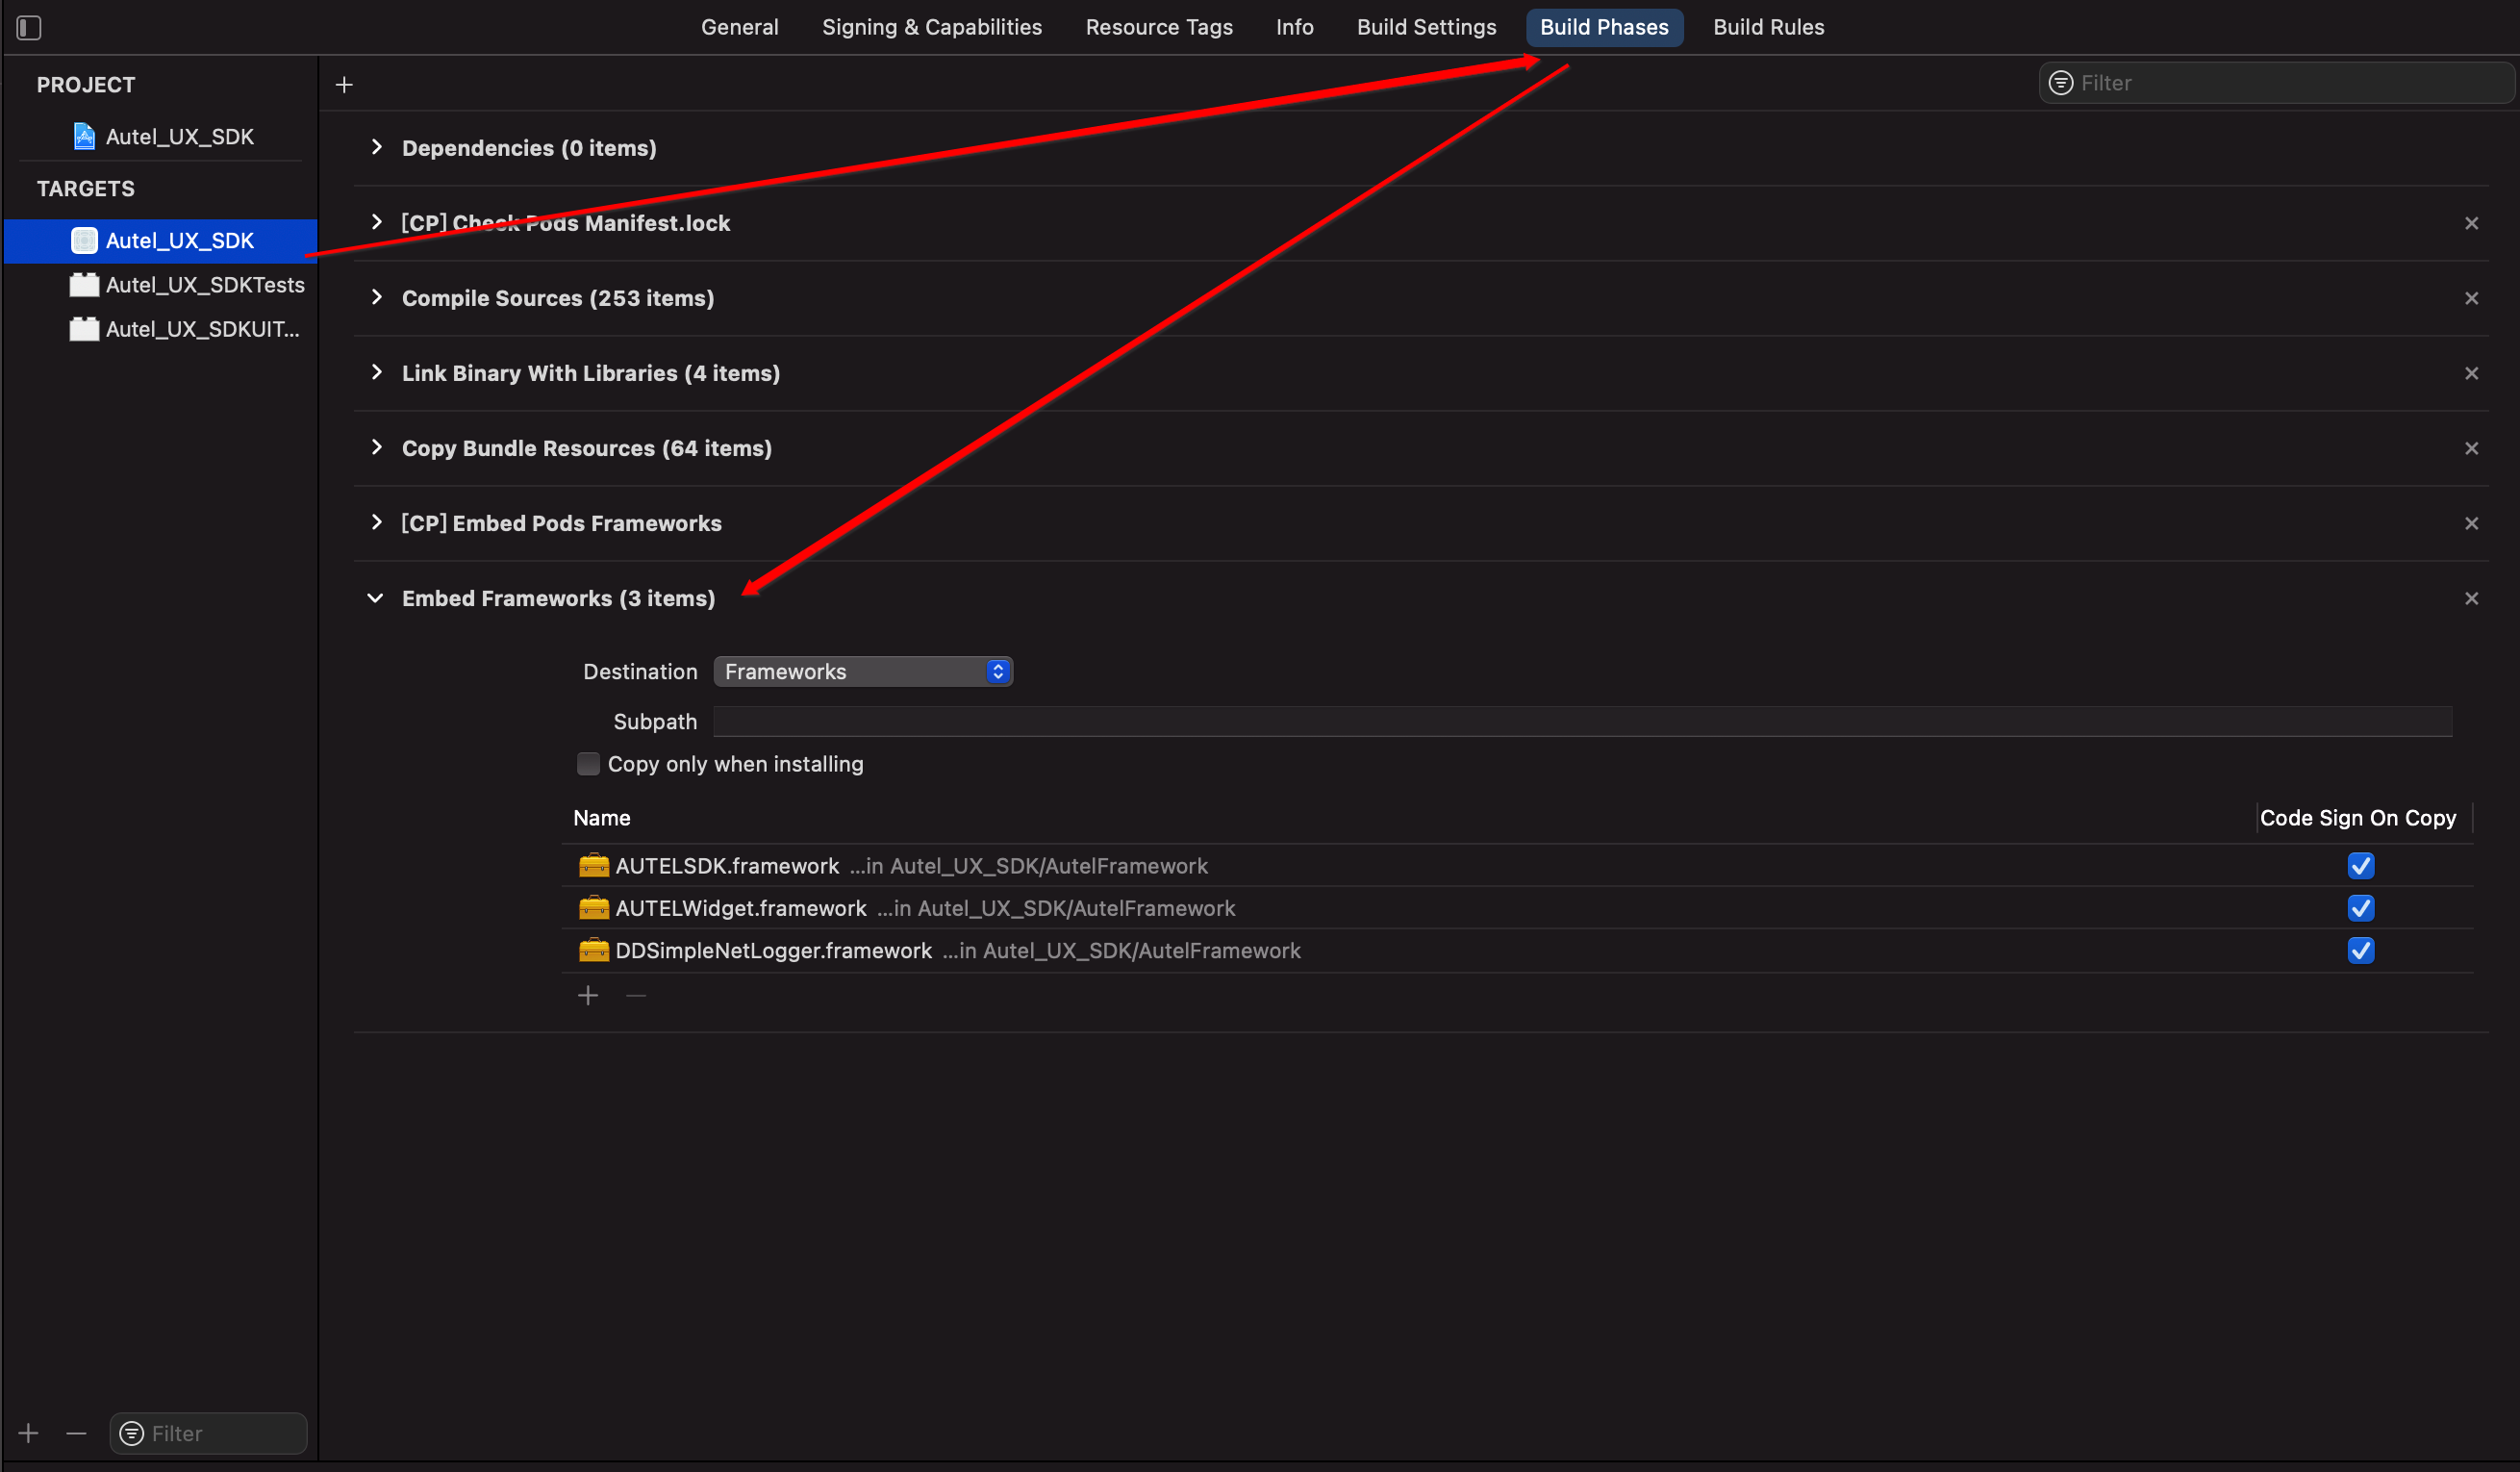
Task: Delete the [CP] Embed Pods Frameworks phase
Action: tap(2471, 523)
